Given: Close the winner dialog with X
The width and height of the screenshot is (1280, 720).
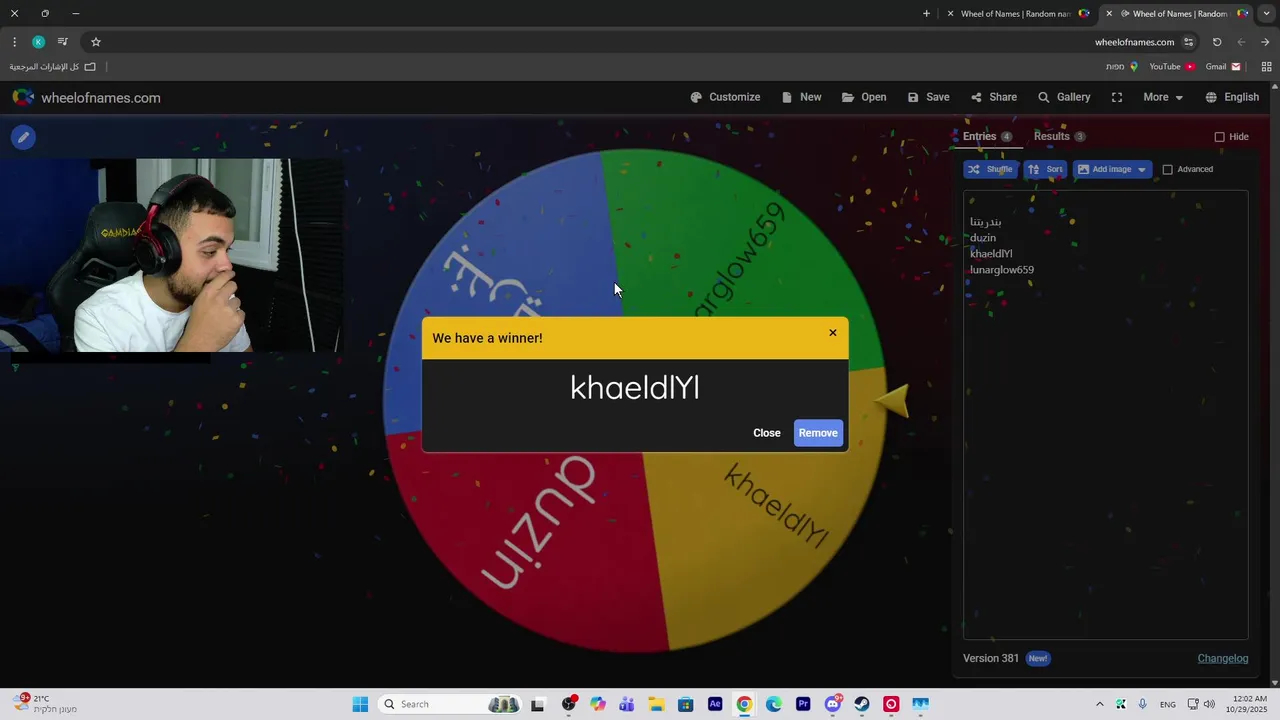Looking at the screenshot, I should [833, 333].
